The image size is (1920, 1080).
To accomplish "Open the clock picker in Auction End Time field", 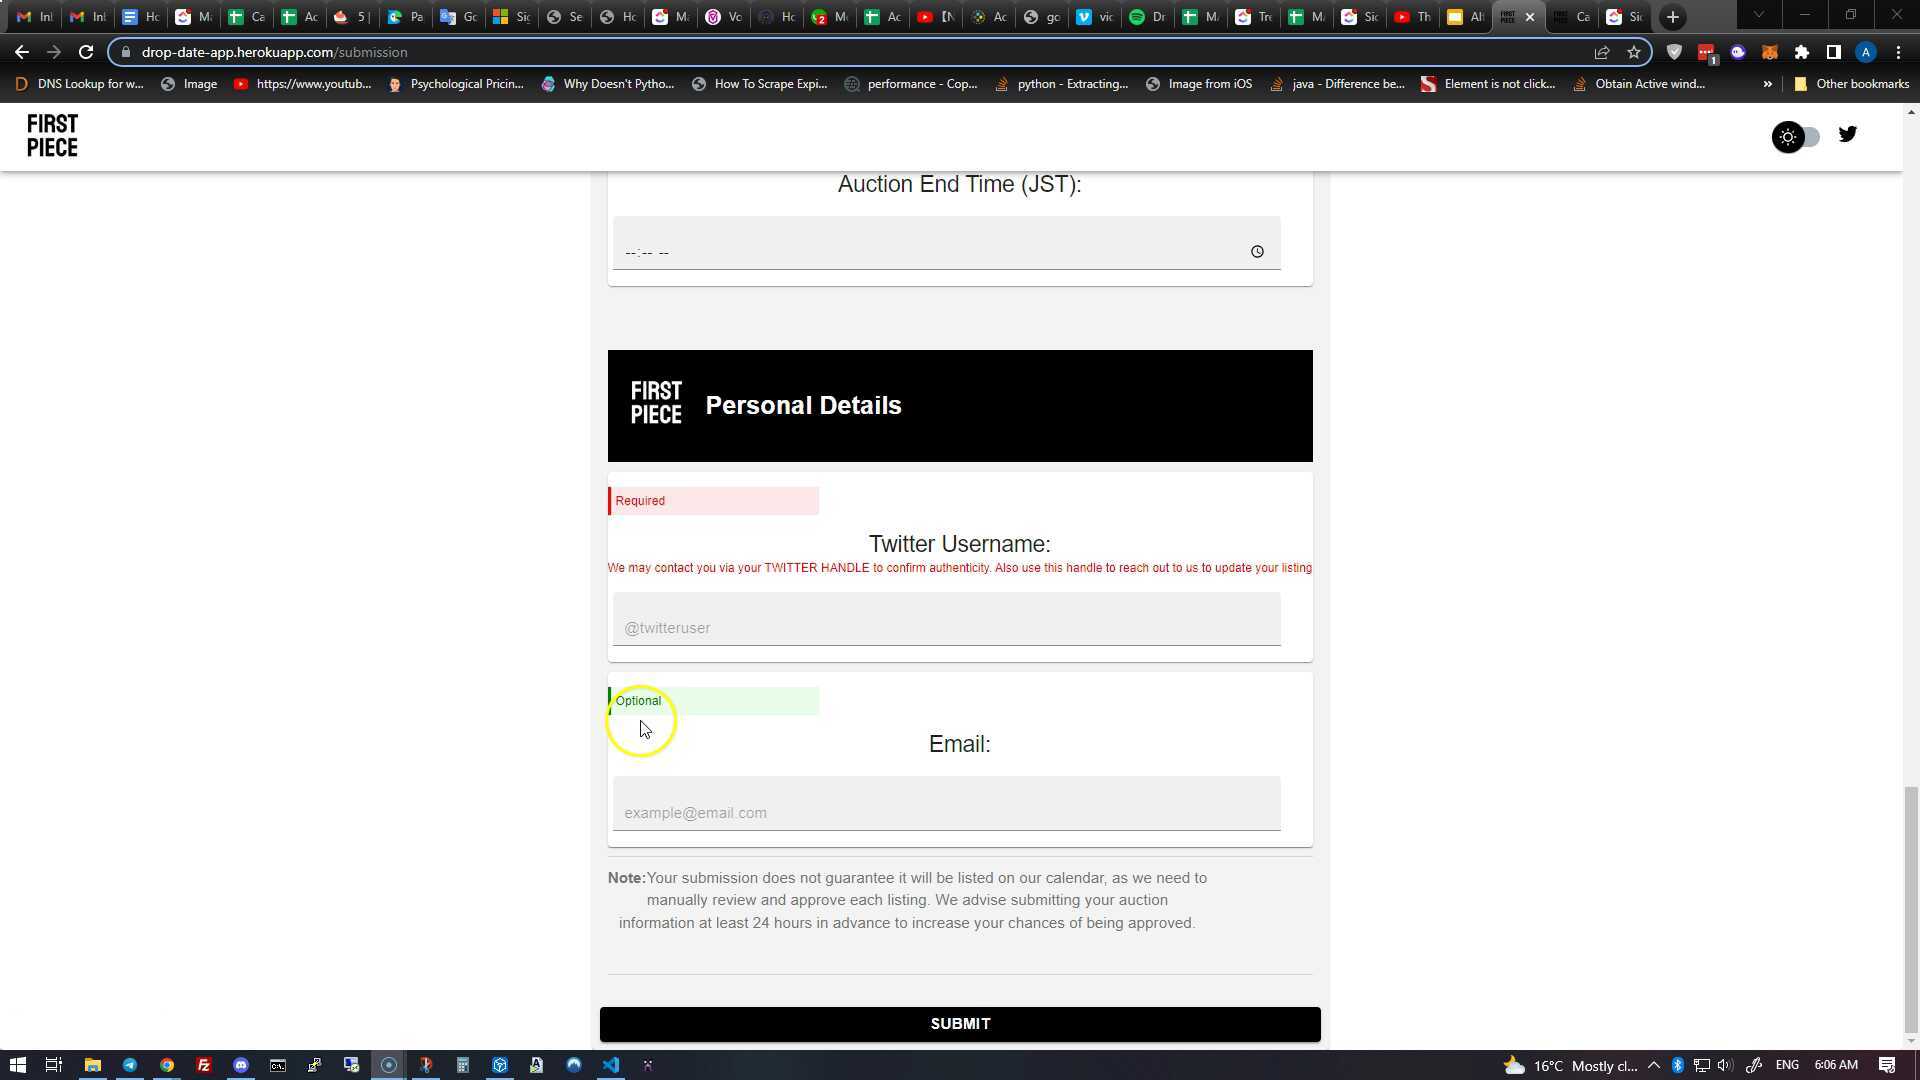I will (x=1257, y=251).
